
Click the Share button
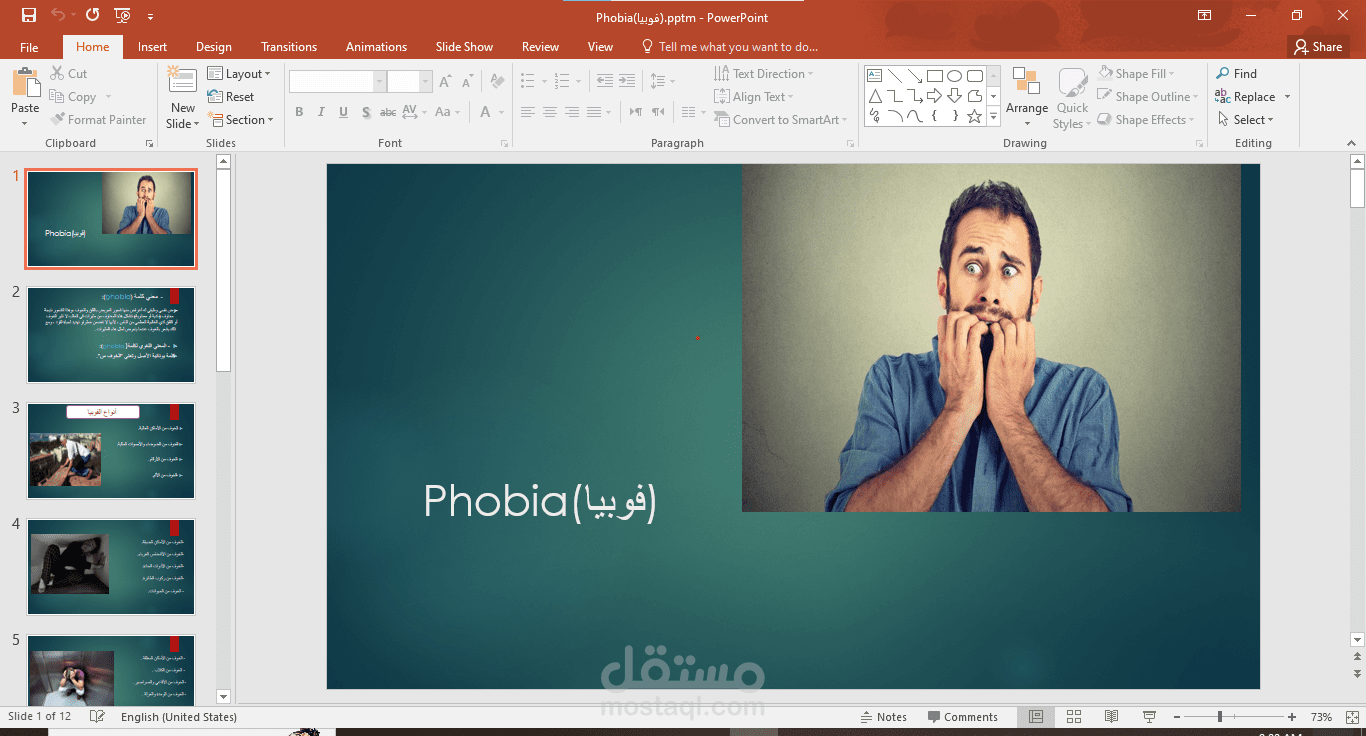click(x=1317, y=47)
